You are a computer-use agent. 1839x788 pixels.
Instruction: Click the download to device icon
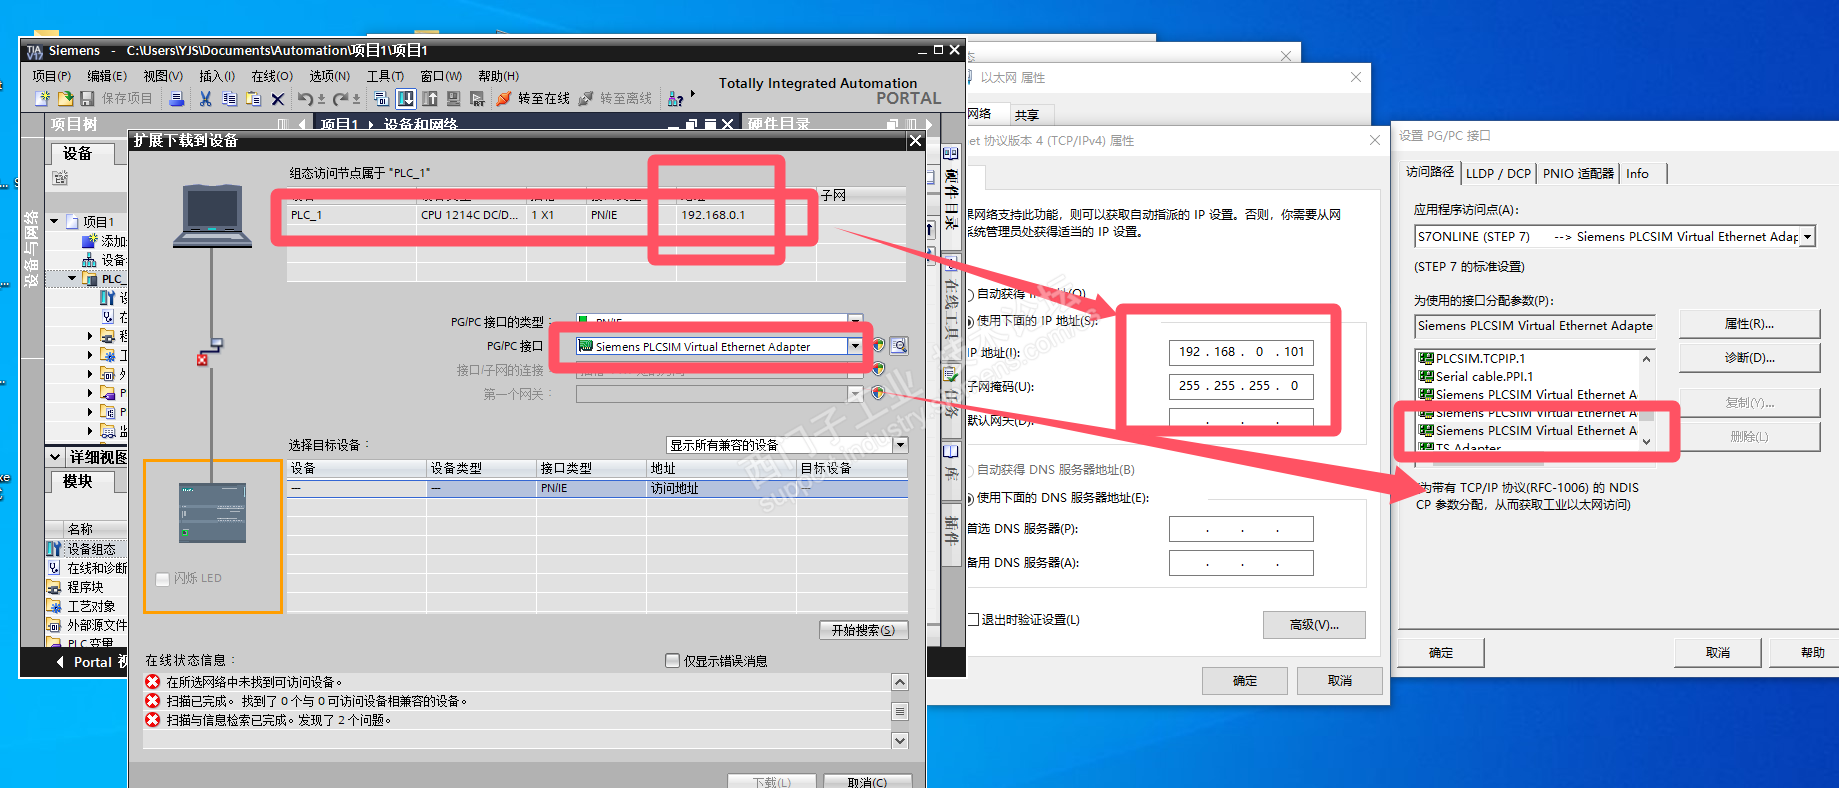(x=406, y=98)
